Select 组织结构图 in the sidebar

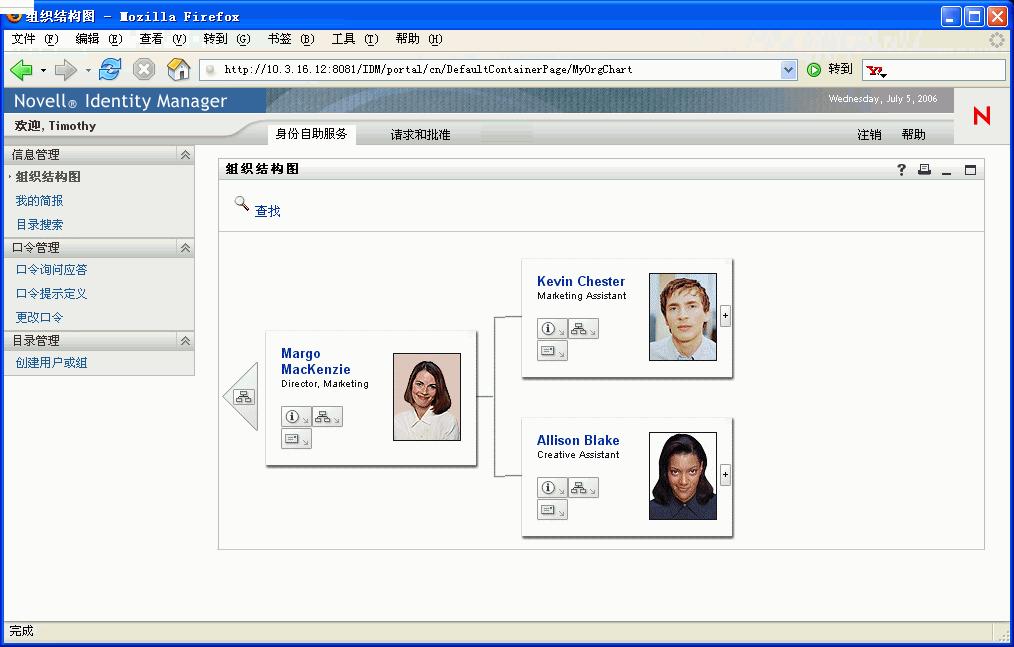pos(48,177)
